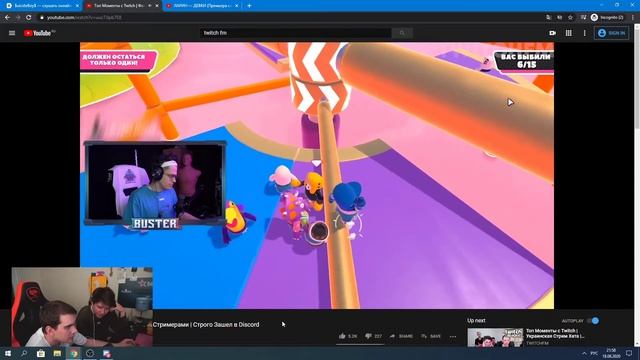Go to the YouTube home logo
Viewport: 640px width, 360px height.
coord(39,33)
